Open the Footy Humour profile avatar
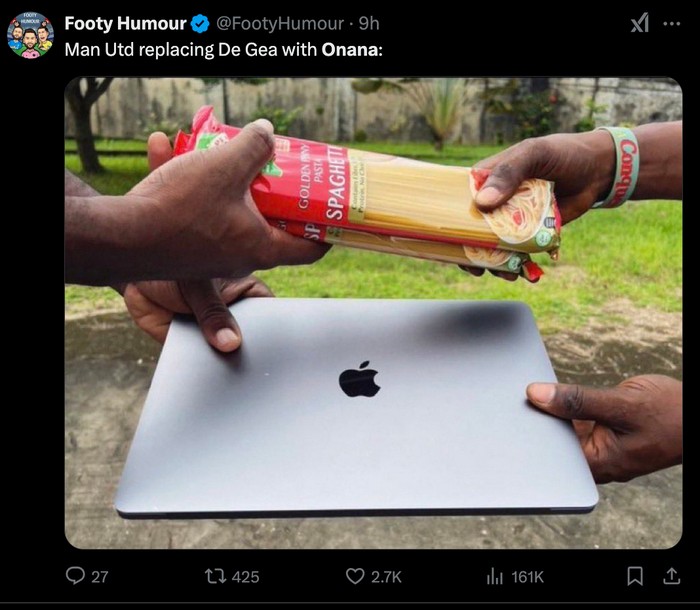This screenshot has height=610, width=700. pos(30,35)
